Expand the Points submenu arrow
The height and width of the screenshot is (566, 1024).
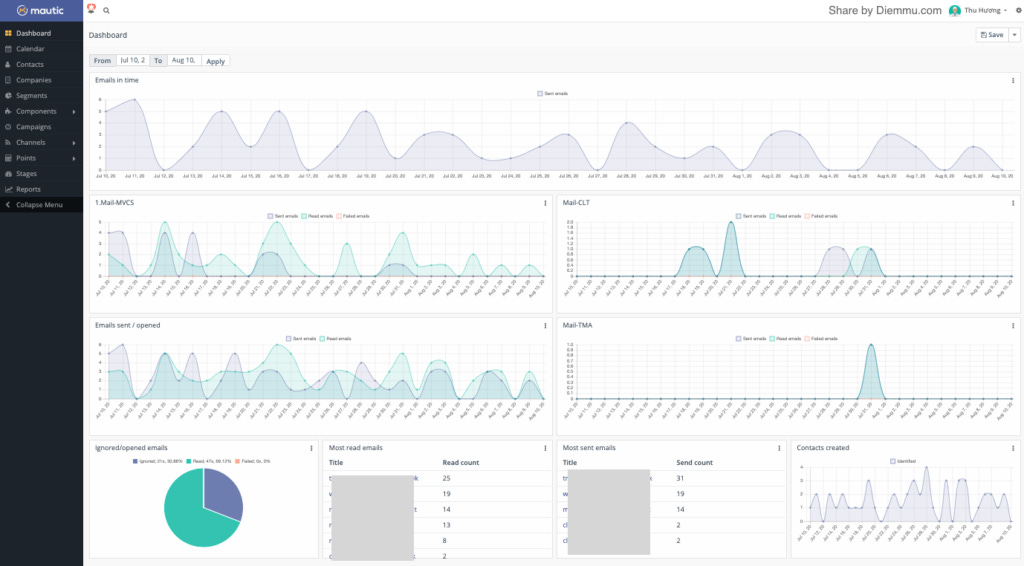(74, 158)
